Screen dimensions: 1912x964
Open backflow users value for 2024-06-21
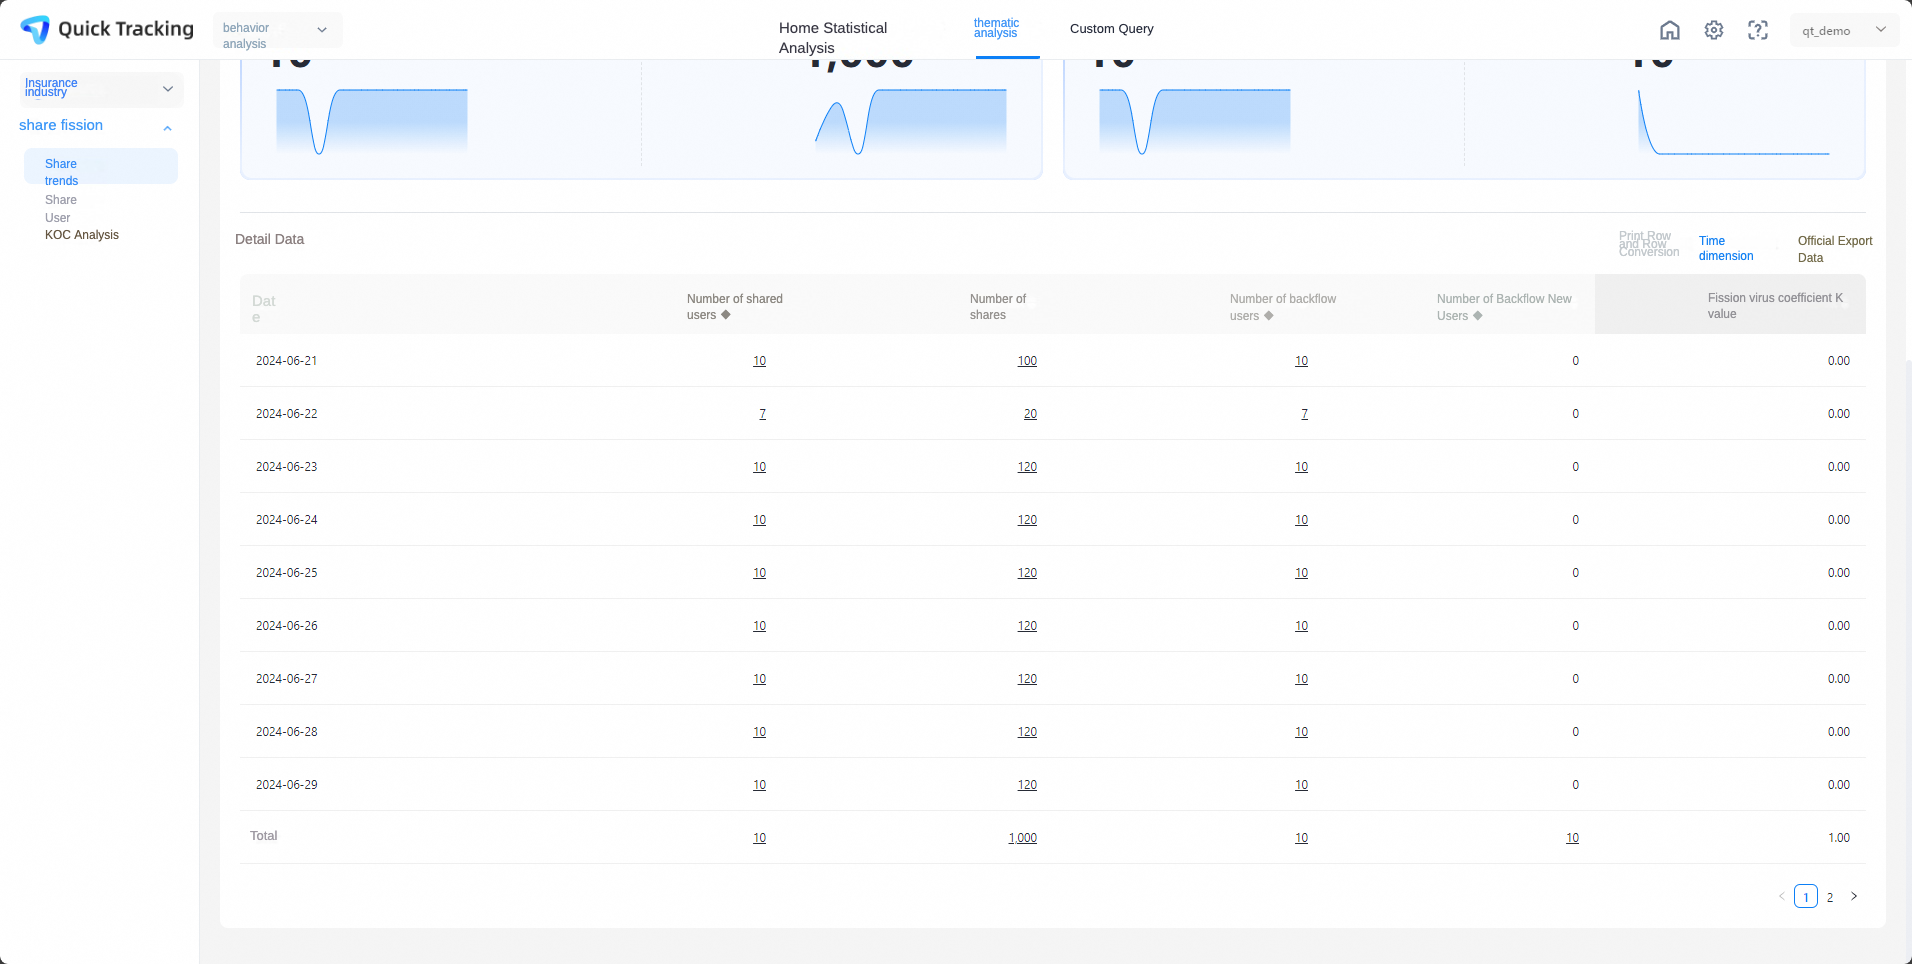click(1301, 361)
